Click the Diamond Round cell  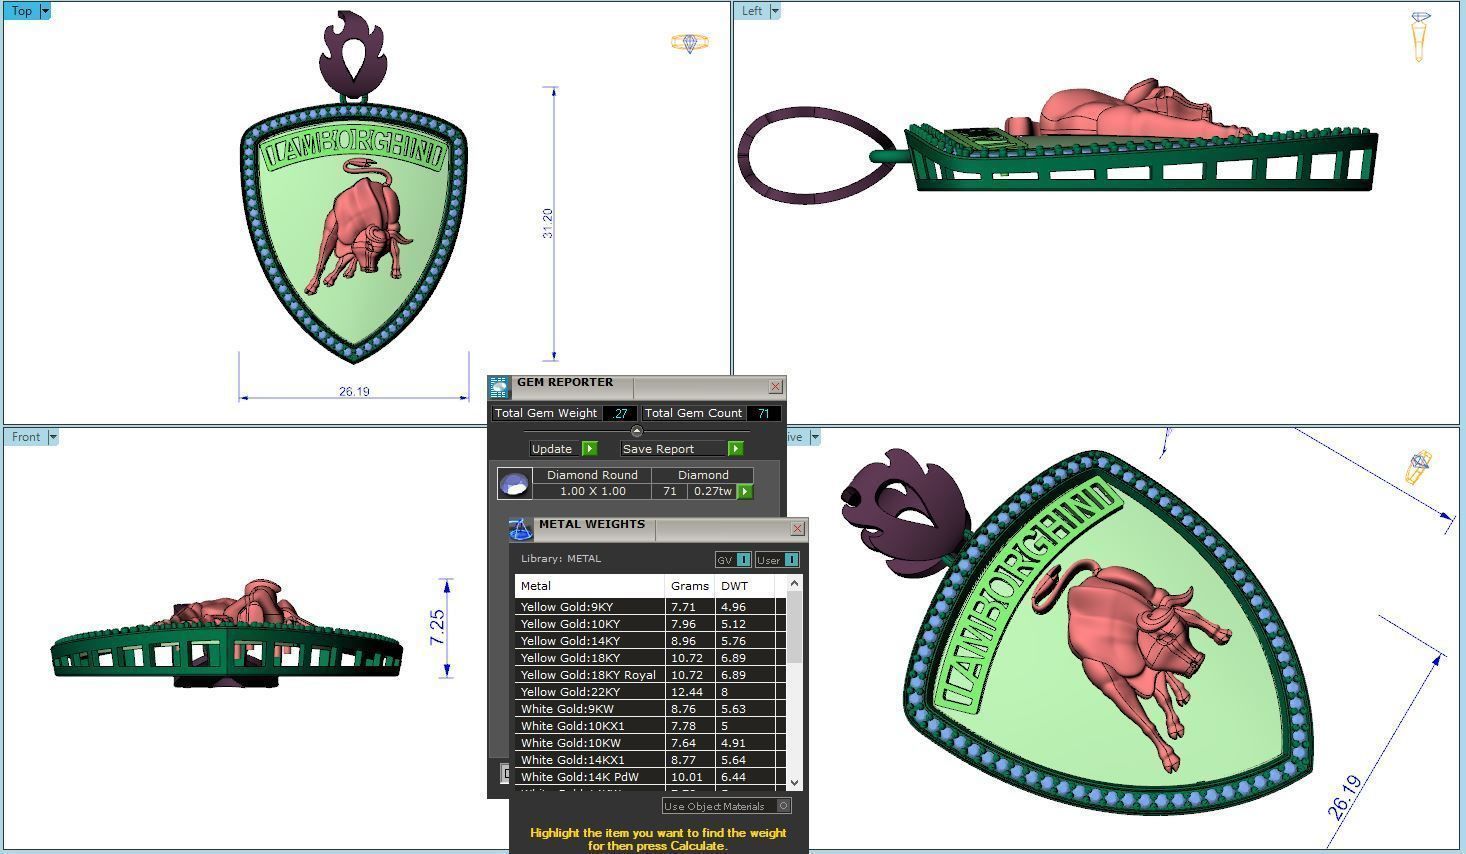[x=592, y=475]
